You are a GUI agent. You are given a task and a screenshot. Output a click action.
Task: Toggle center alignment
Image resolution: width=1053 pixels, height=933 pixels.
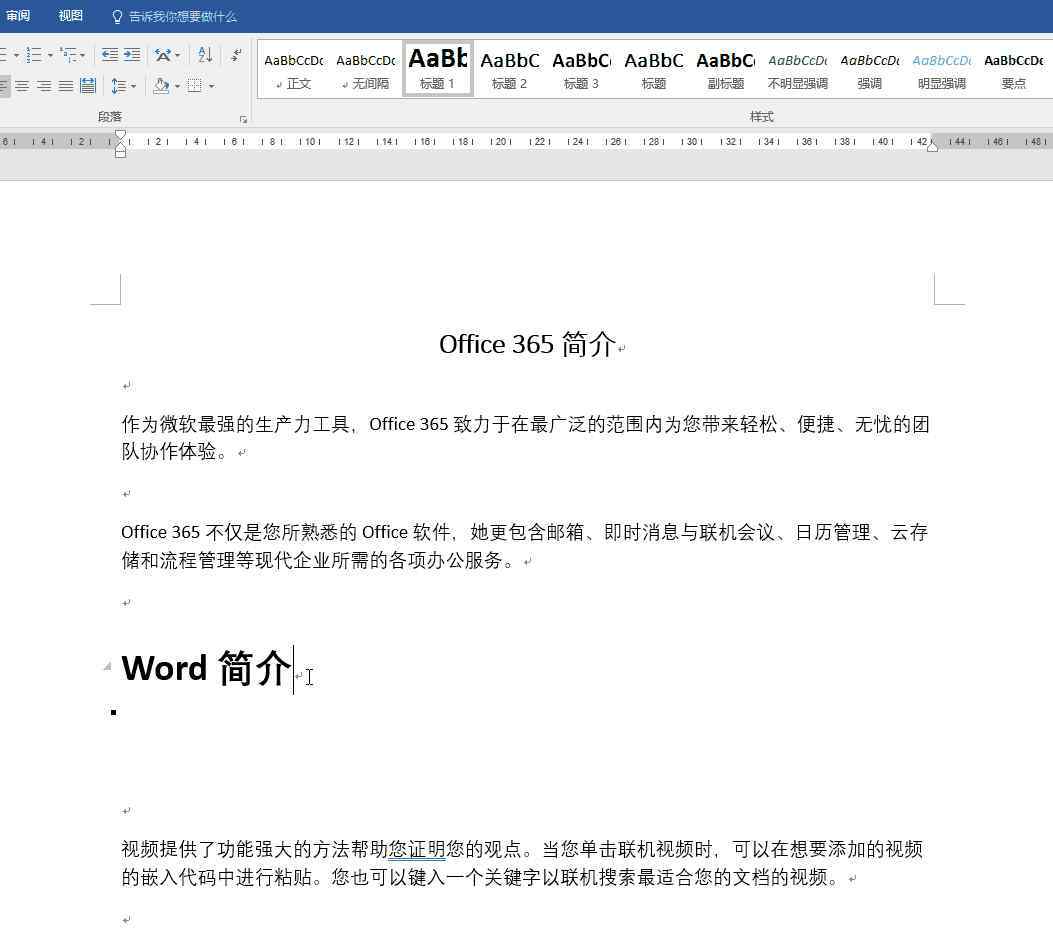tap(22, 86)
